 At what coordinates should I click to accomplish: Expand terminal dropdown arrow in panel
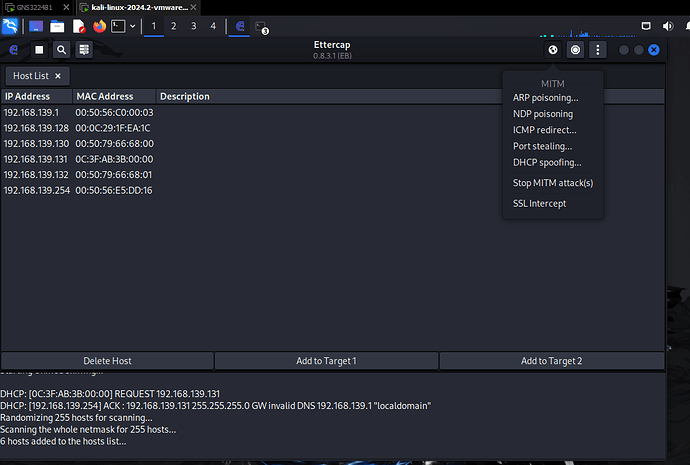pyautogui.click(x=132, y=26)
